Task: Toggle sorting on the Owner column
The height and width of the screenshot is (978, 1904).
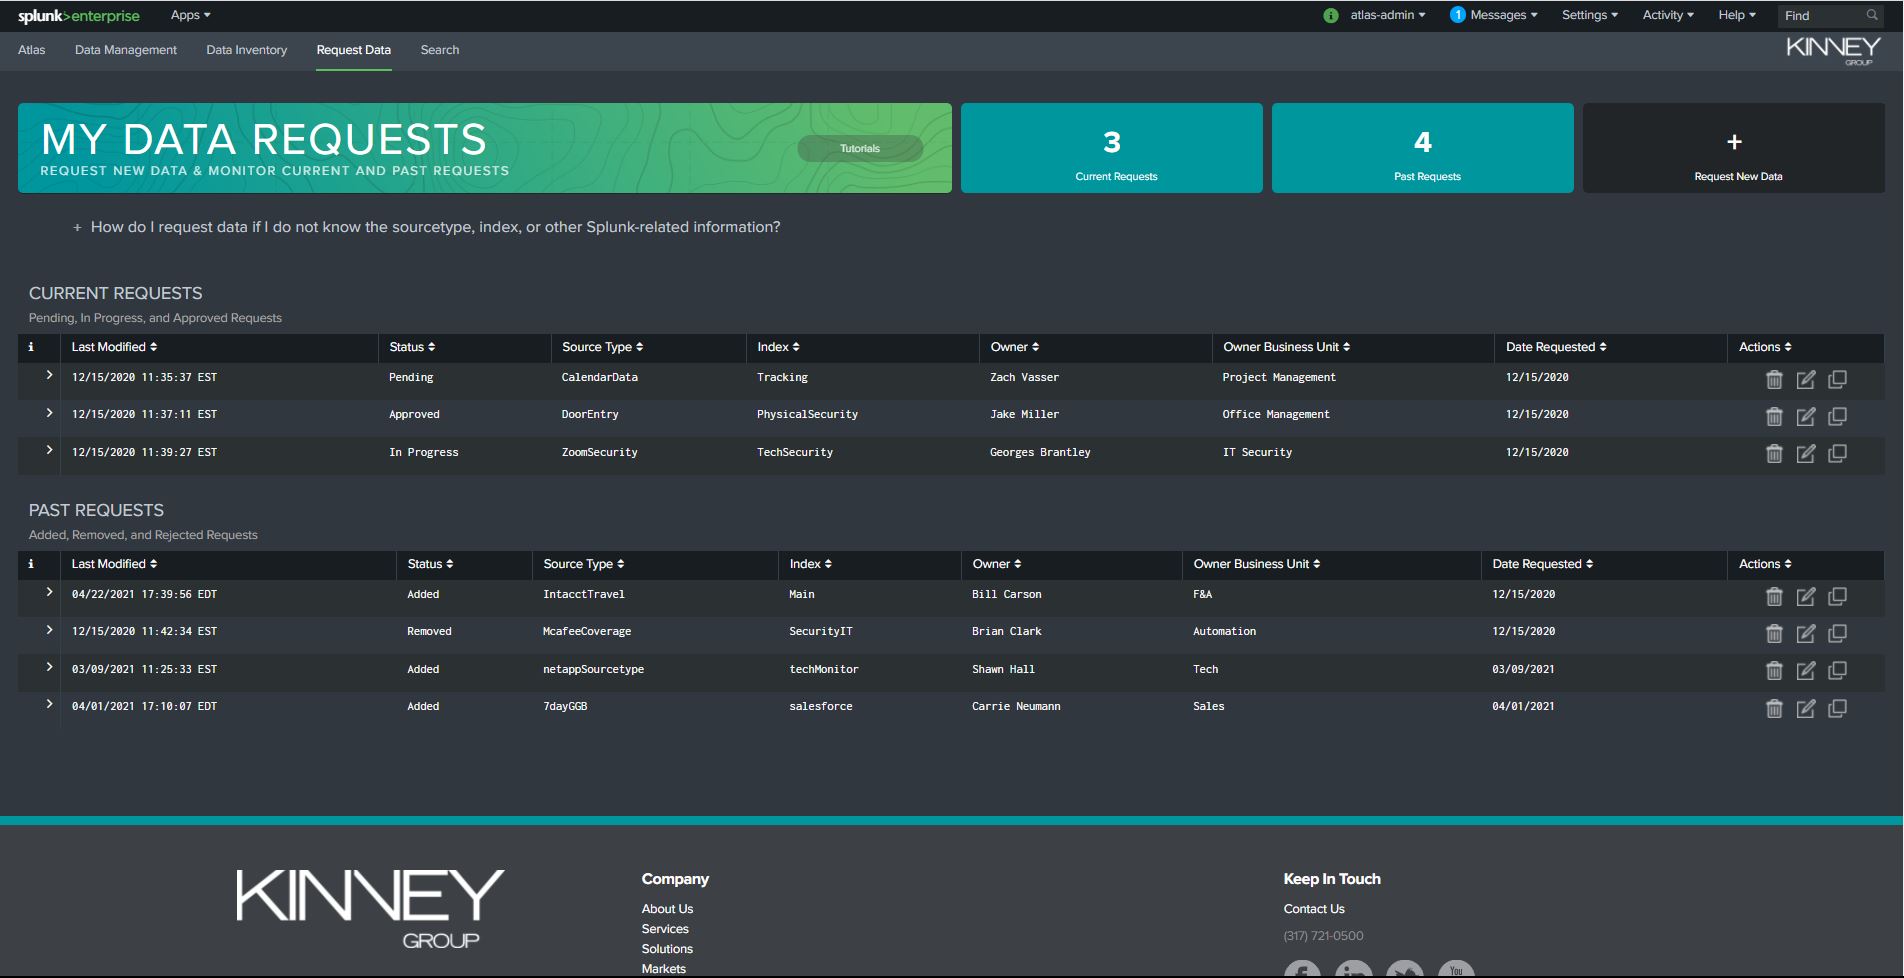Action: tap(1014, 347)
